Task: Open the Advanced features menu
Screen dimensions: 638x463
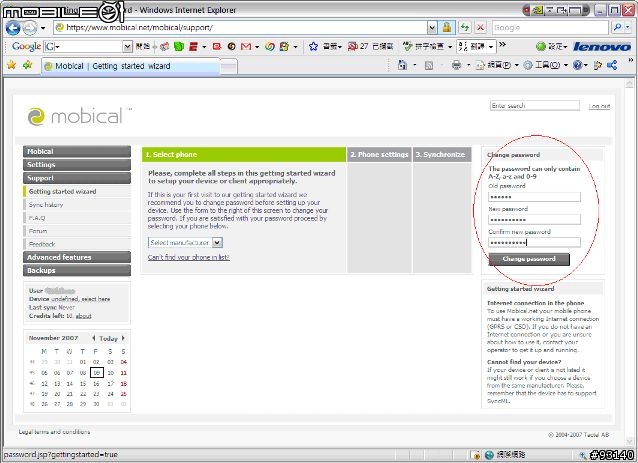Action: pos(77,257)
